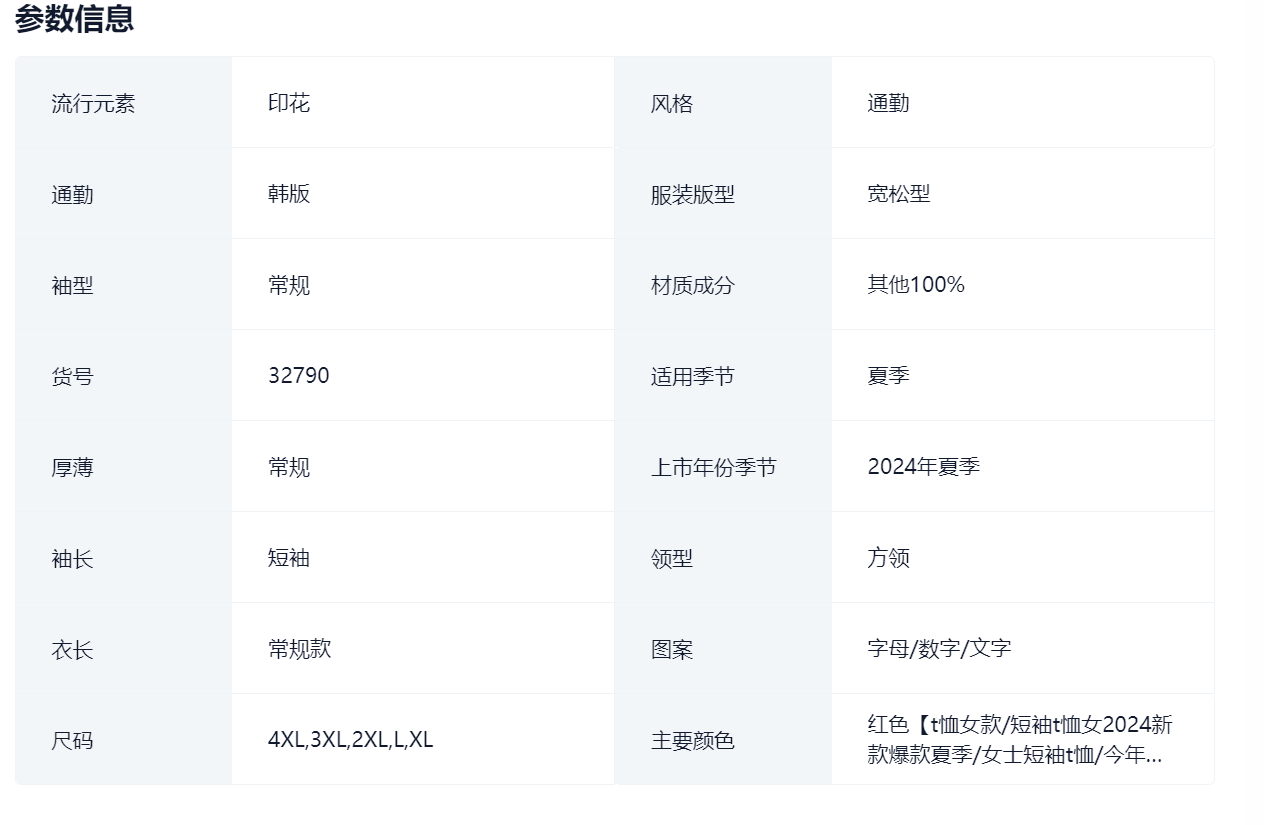Image resolution: width=1264 pixels, height=825 pixels.
Task: Select the 服装版型 label cell
Action: click(693, 195)
